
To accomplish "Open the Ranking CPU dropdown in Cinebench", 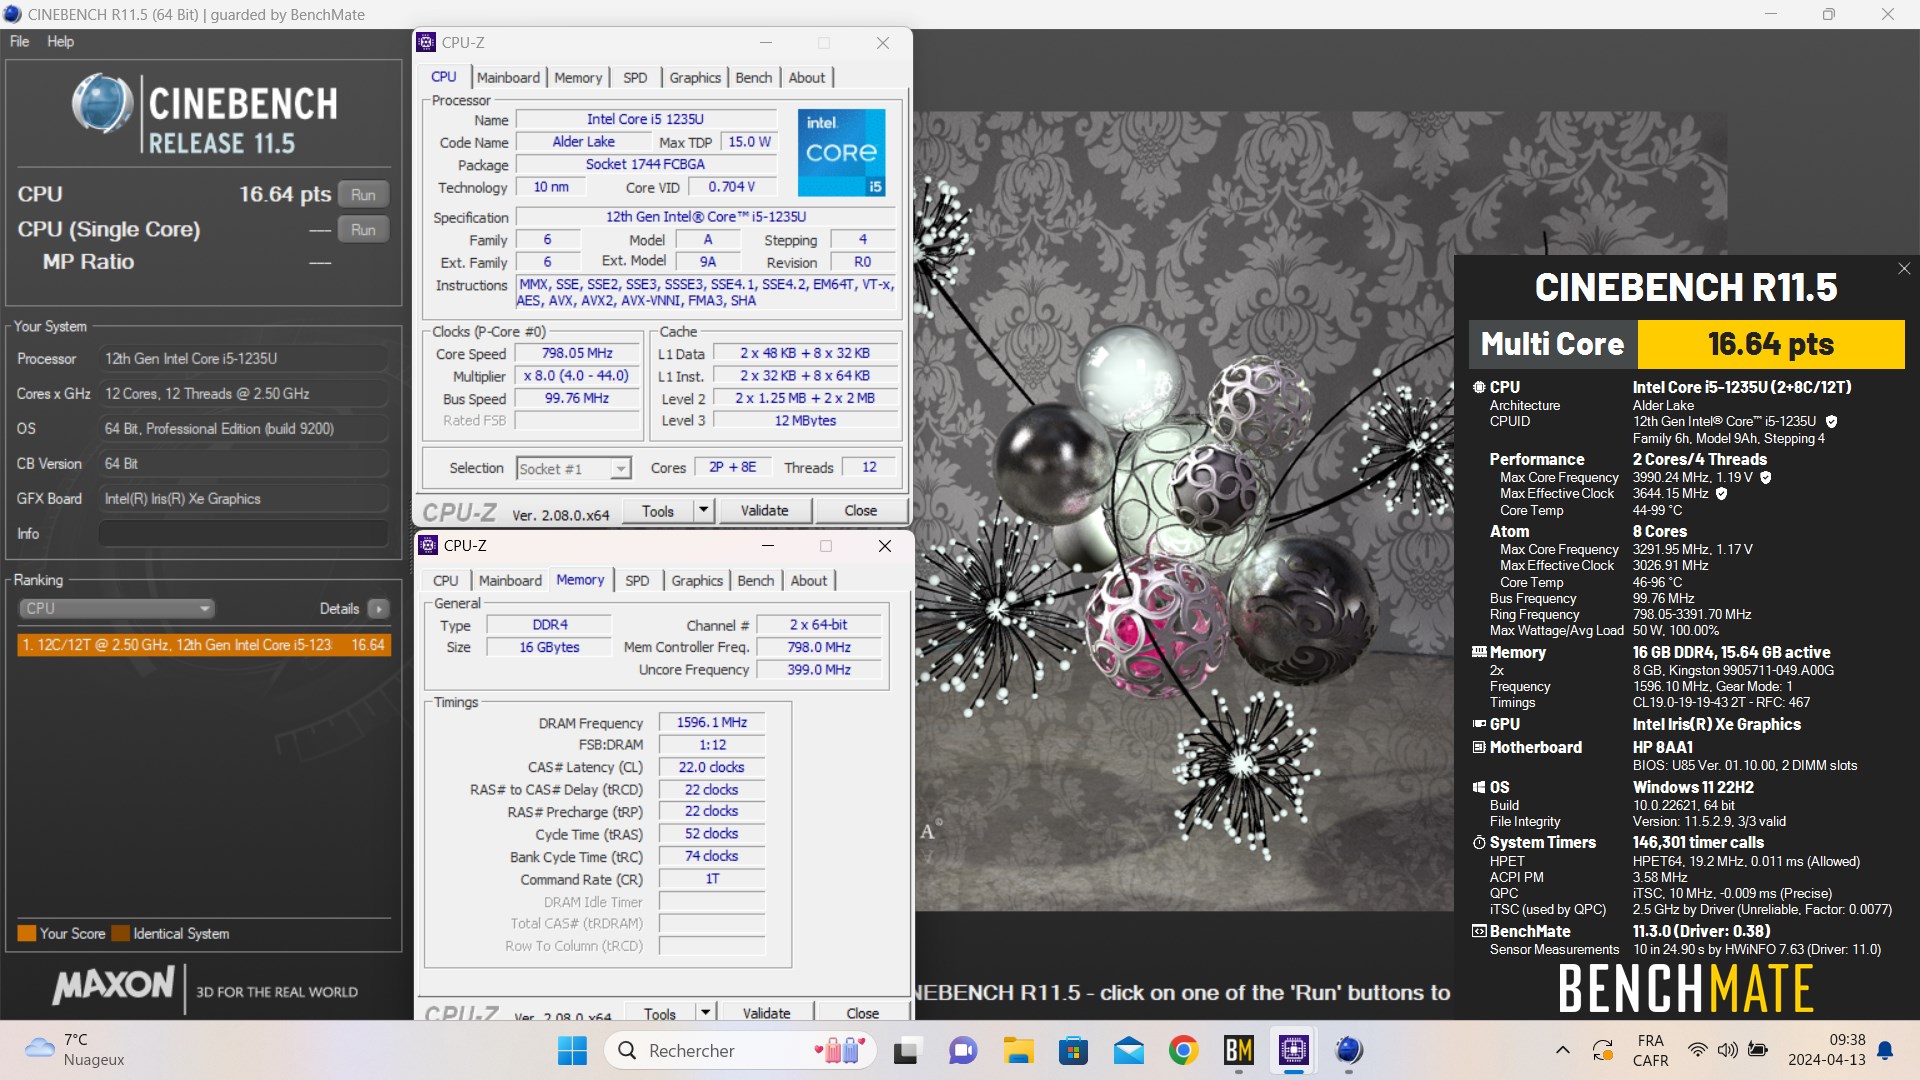I will point(116,608).
